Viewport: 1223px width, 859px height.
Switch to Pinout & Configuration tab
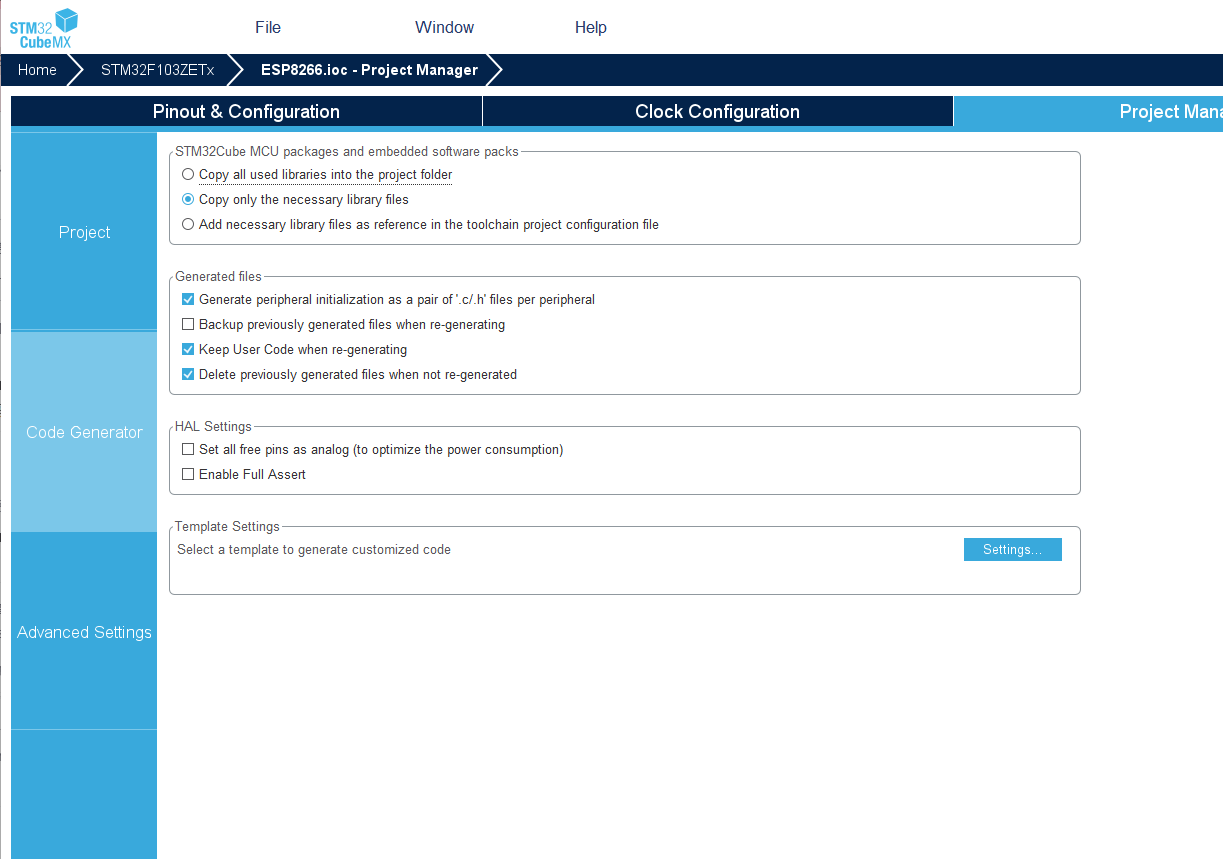(x=246, y=111)
